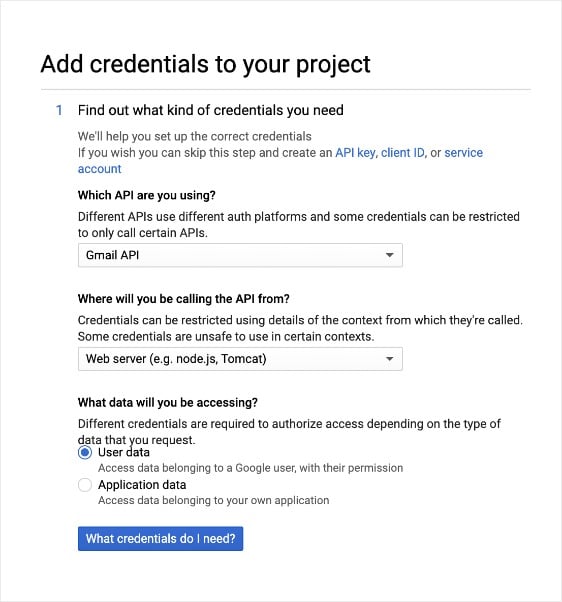Open the client ID link
This screenshot has height=602, width=562.
coord(403,153)
